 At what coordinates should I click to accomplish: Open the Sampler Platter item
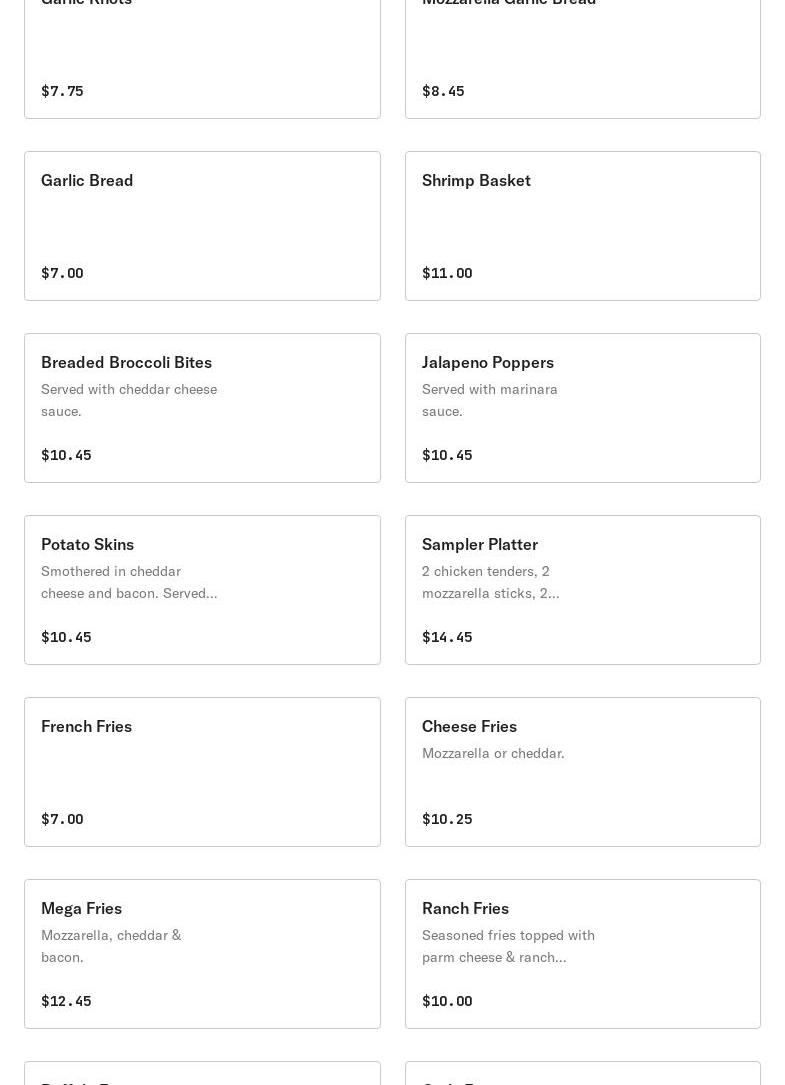click(x=582, y=590)
